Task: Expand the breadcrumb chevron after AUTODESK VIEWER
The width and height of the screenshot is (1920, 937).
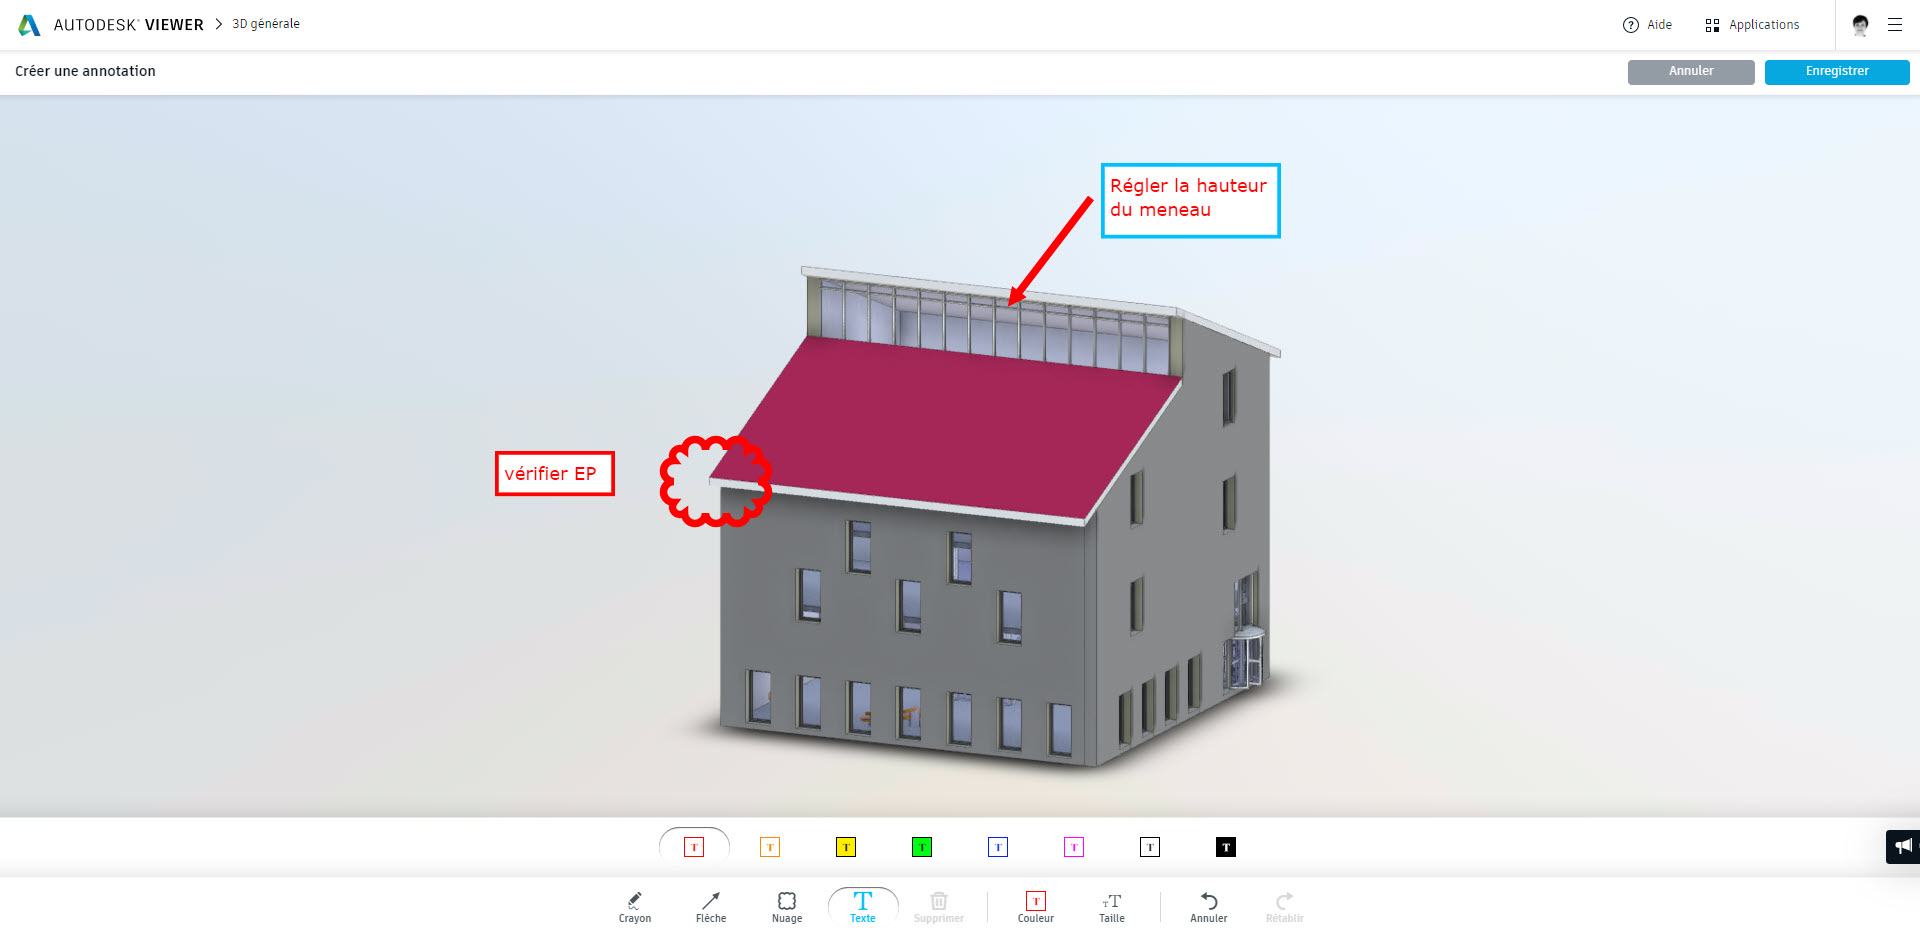Action: [x=216, y=23]
